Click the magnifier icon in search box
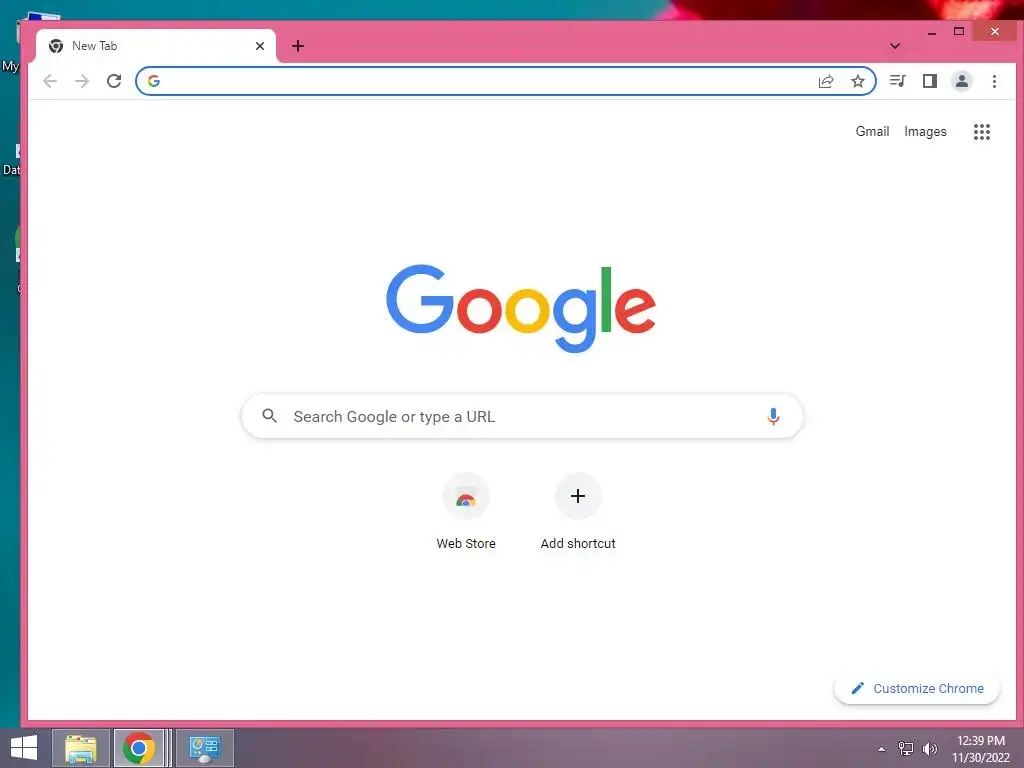 269,415
